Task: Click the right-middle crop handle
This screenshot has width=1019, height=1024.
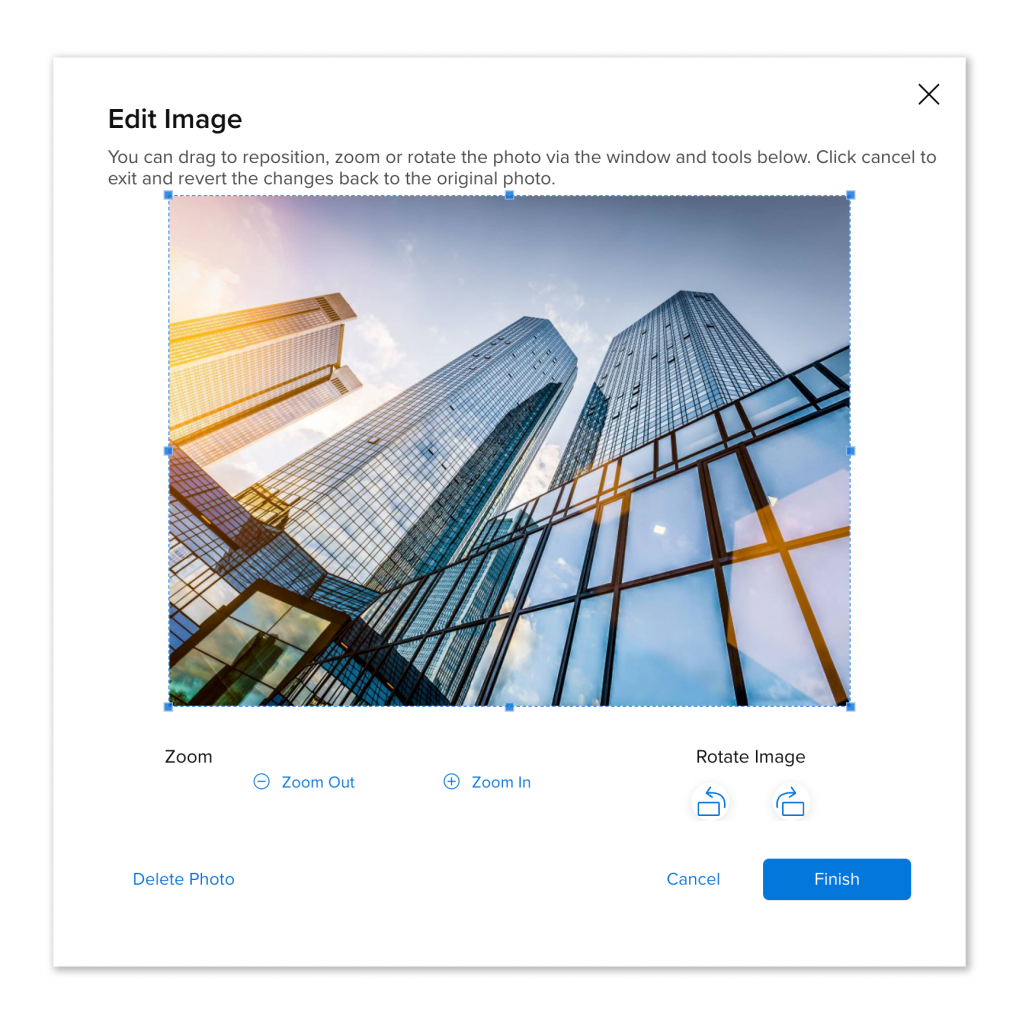Action: point(850,451)
